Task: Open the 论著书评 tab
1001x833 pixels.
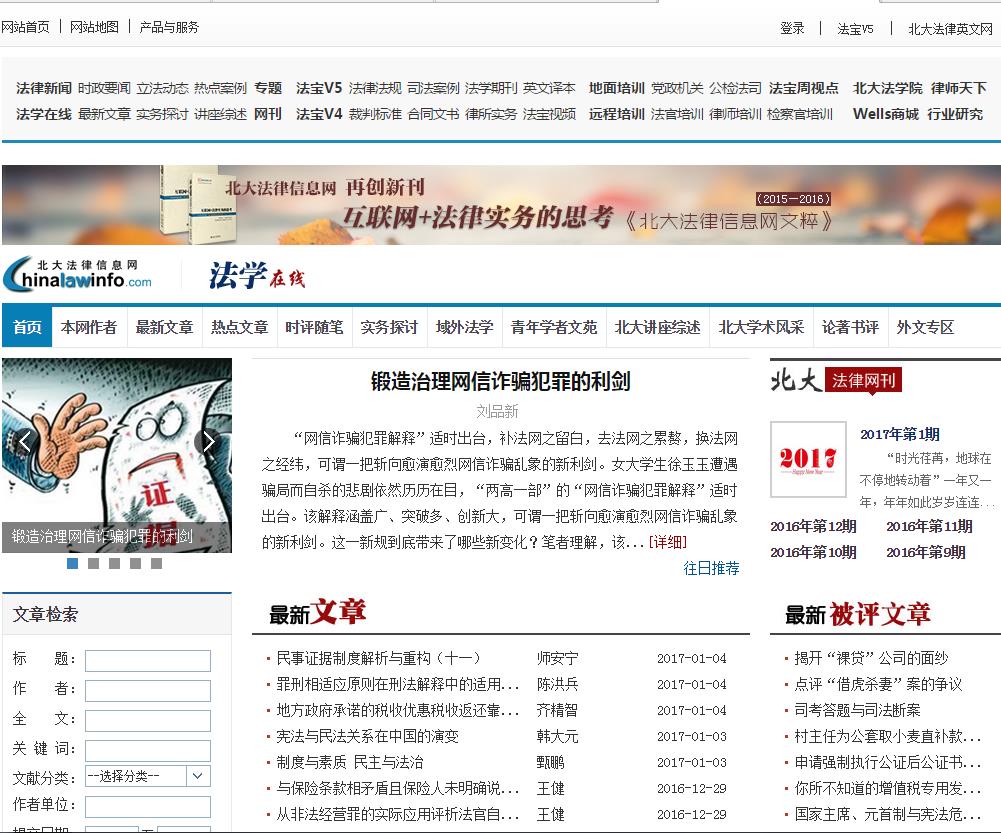Action: coord(850,327)
